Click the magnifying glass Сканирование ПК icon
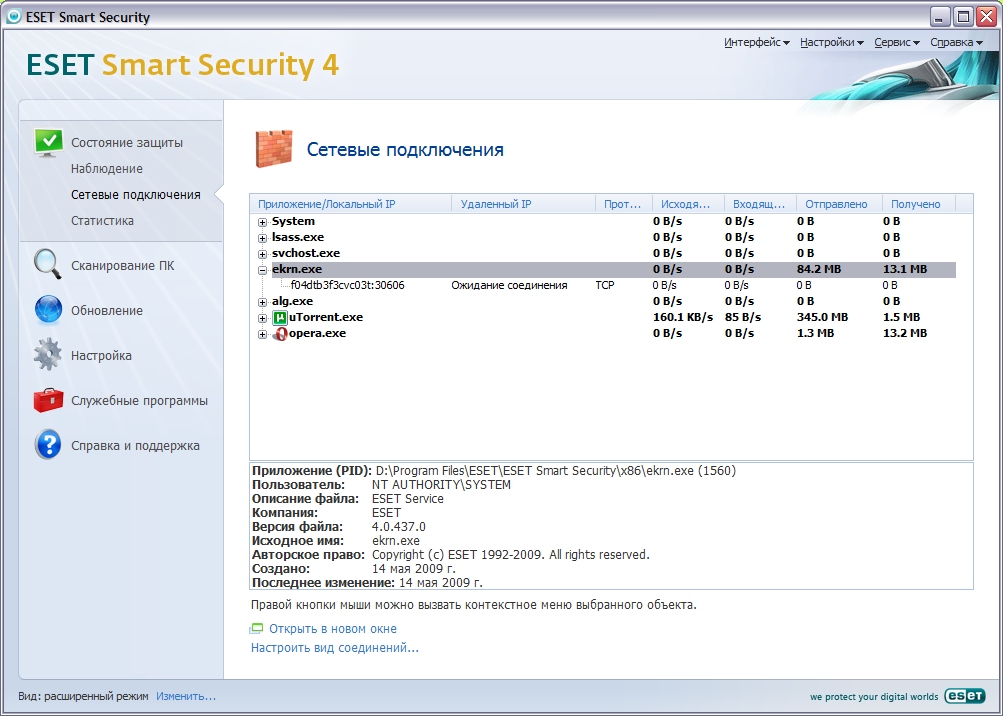 [48, 265]
